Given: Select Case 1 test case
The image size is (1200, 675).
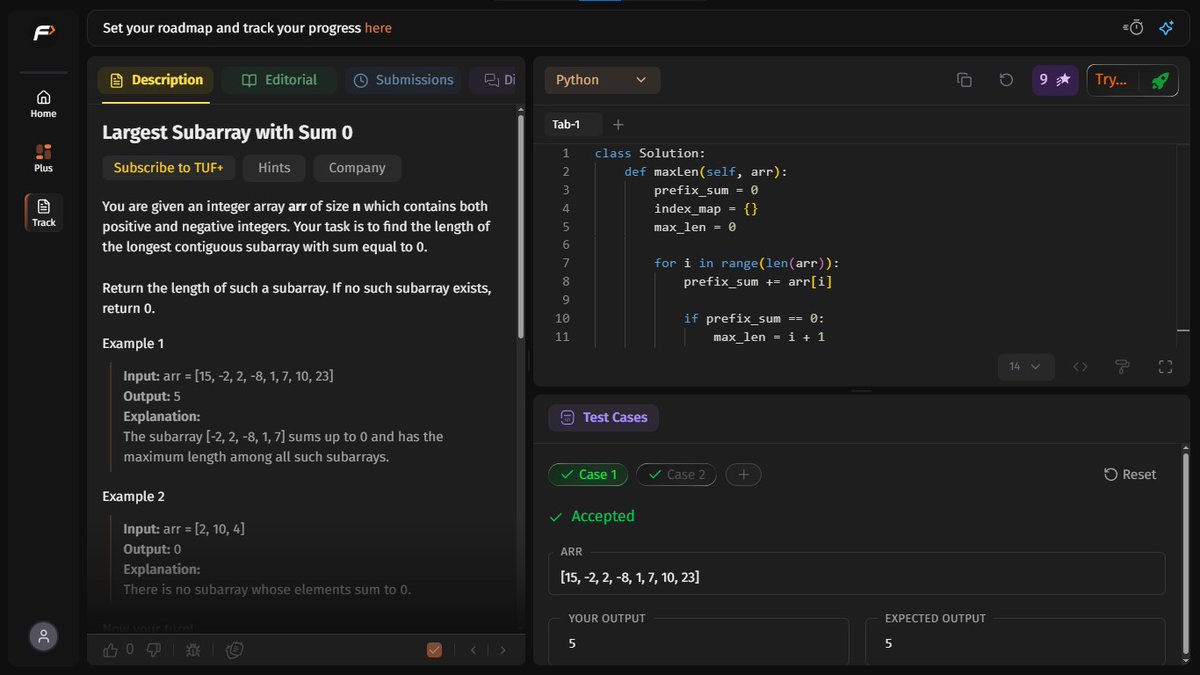Looking at the screenshot, I should tap(588, 475).
